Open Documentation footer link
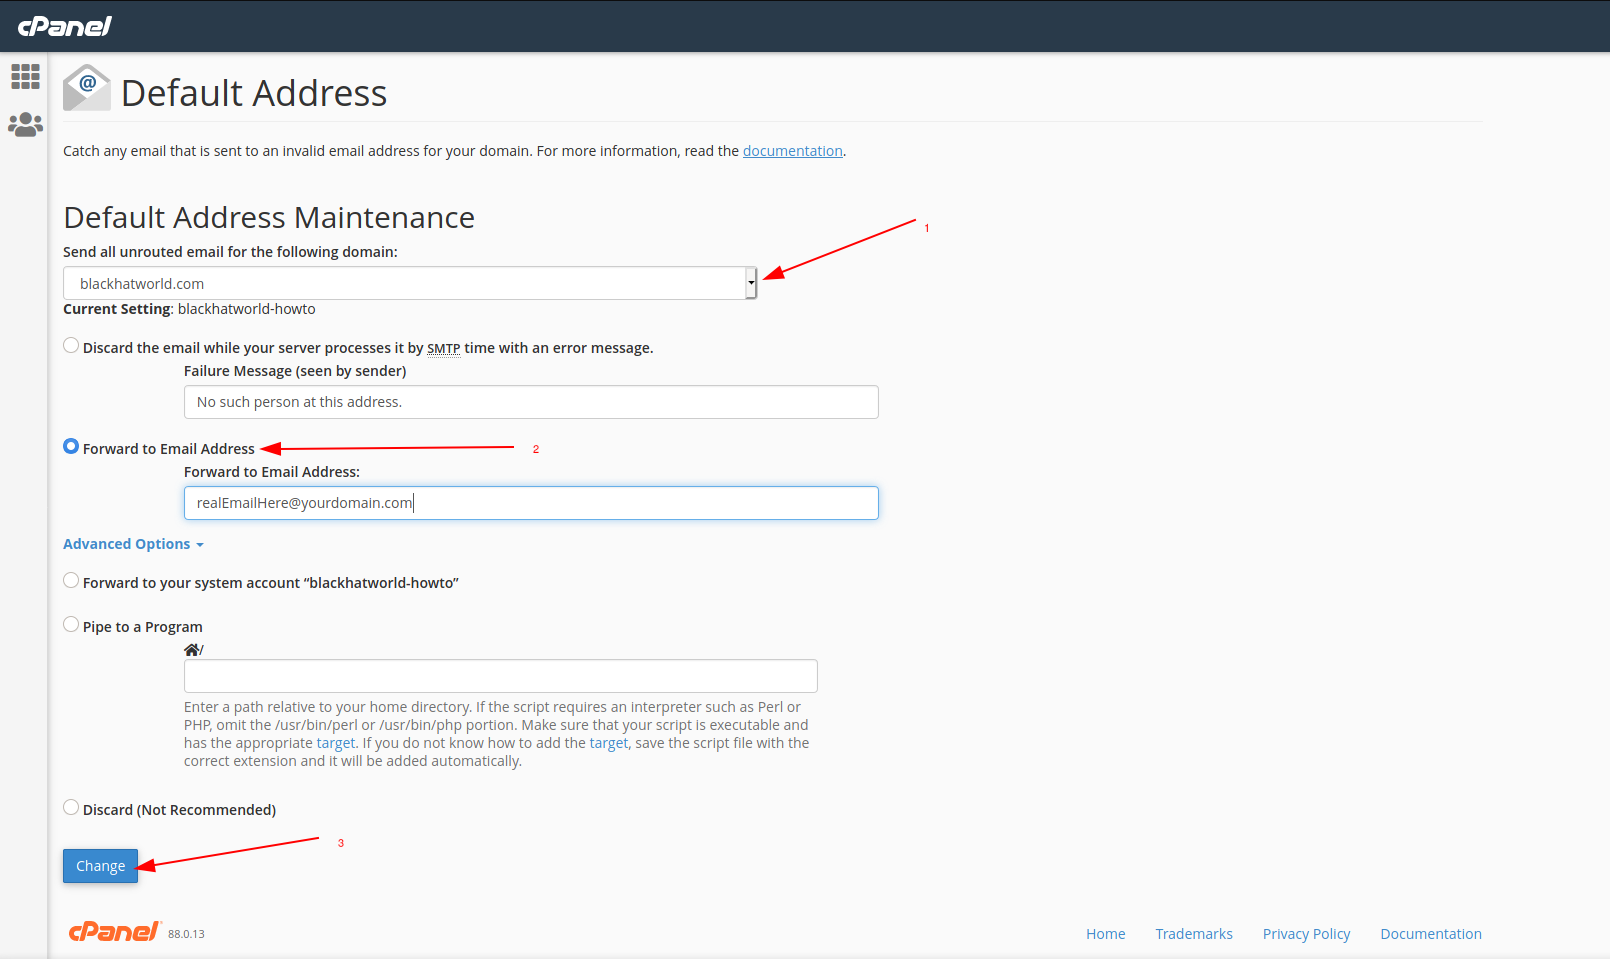 click(x=1431, y=934)
